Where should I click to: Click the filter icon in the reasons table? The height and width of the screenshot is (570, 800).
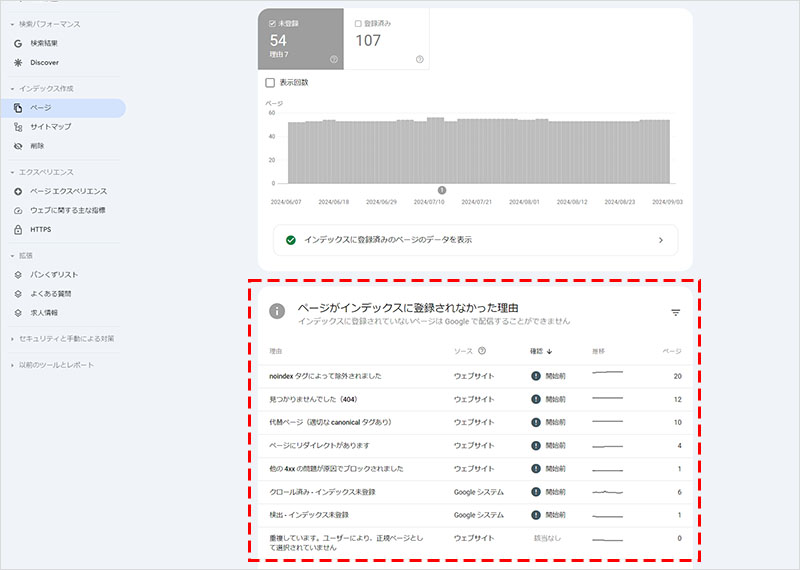pos(675,313)
